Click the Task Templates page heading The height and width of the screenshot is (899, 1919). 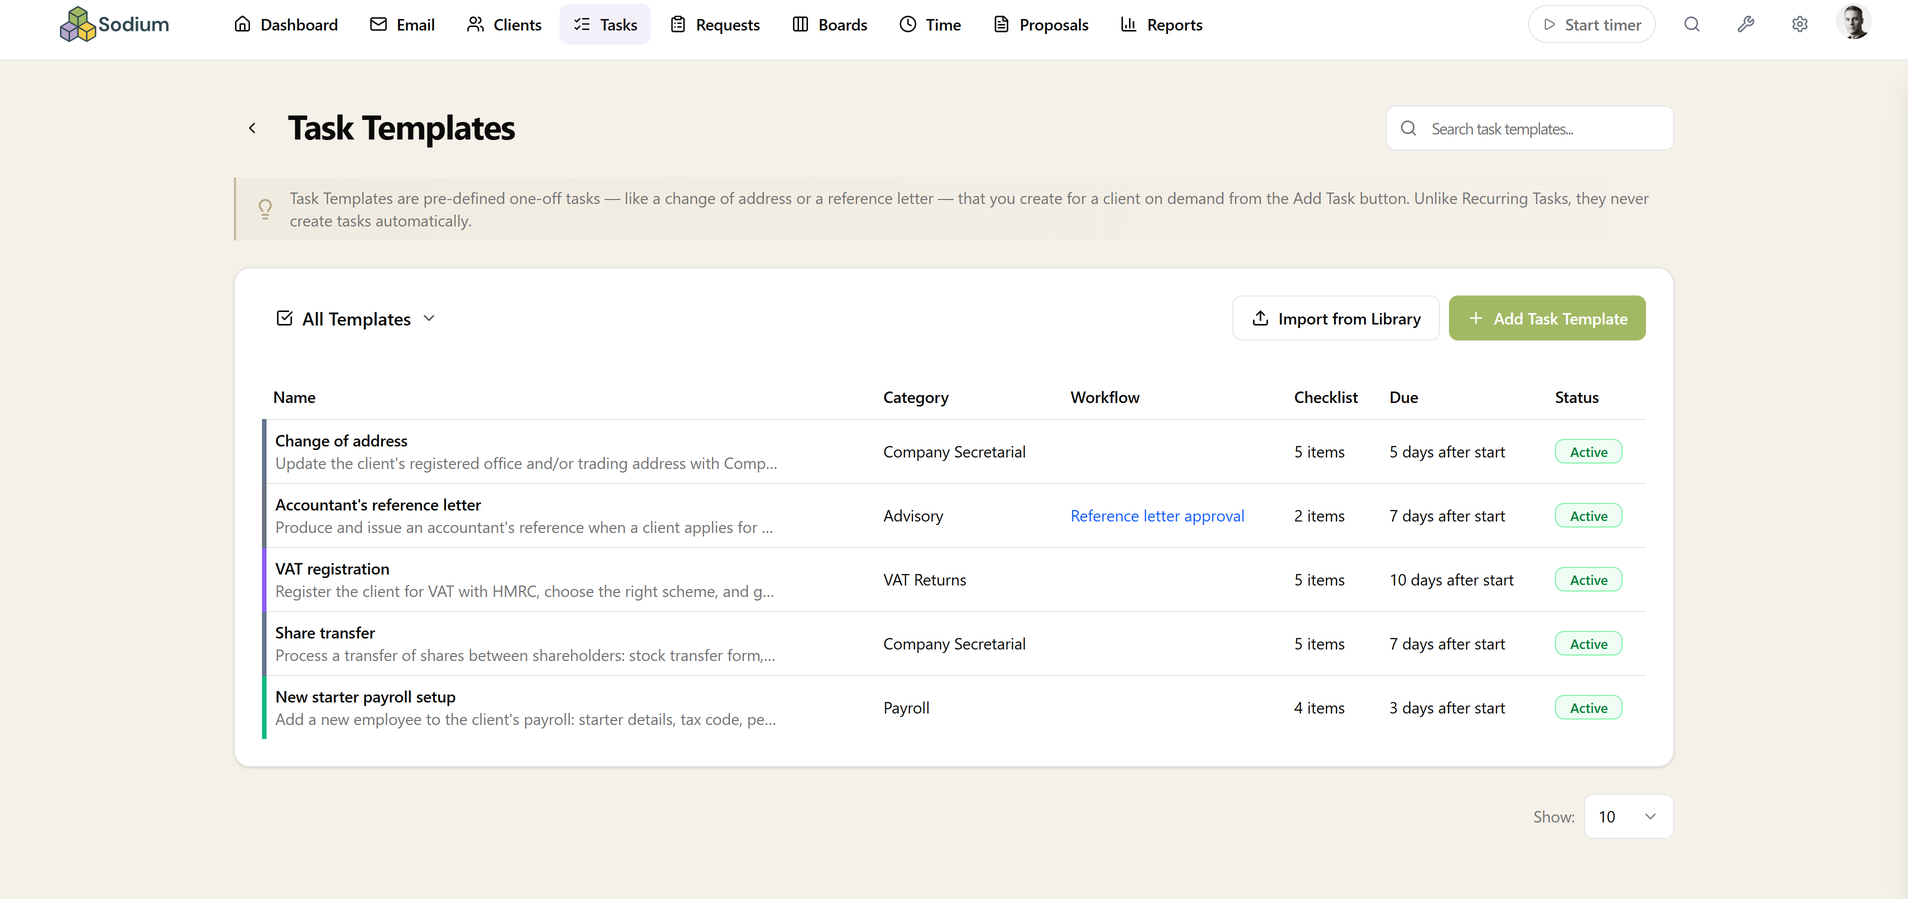[401, 128]
